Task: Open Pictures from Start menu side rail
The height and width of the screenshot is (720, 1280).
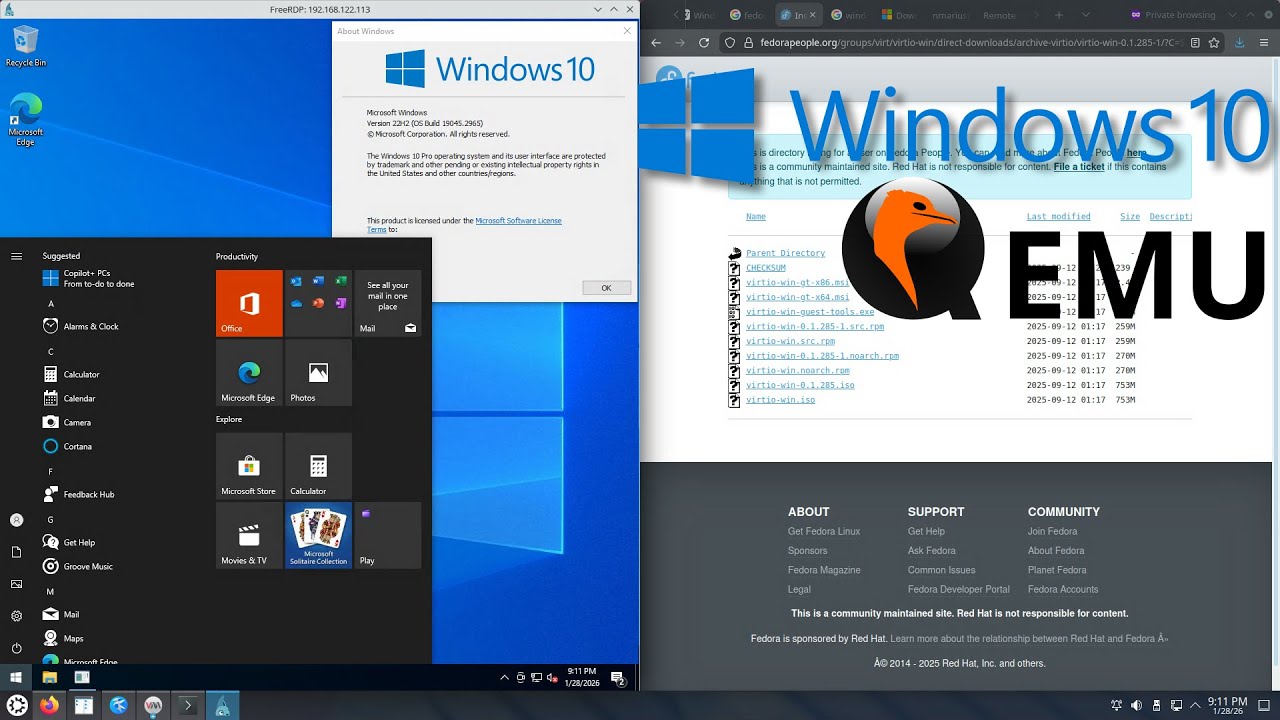Action: [16, 584]
